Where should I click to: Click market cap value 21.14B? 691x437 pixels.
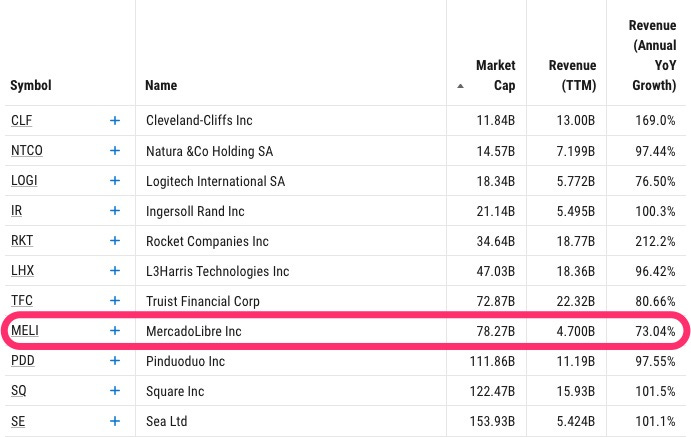click(x=496, y=211)
